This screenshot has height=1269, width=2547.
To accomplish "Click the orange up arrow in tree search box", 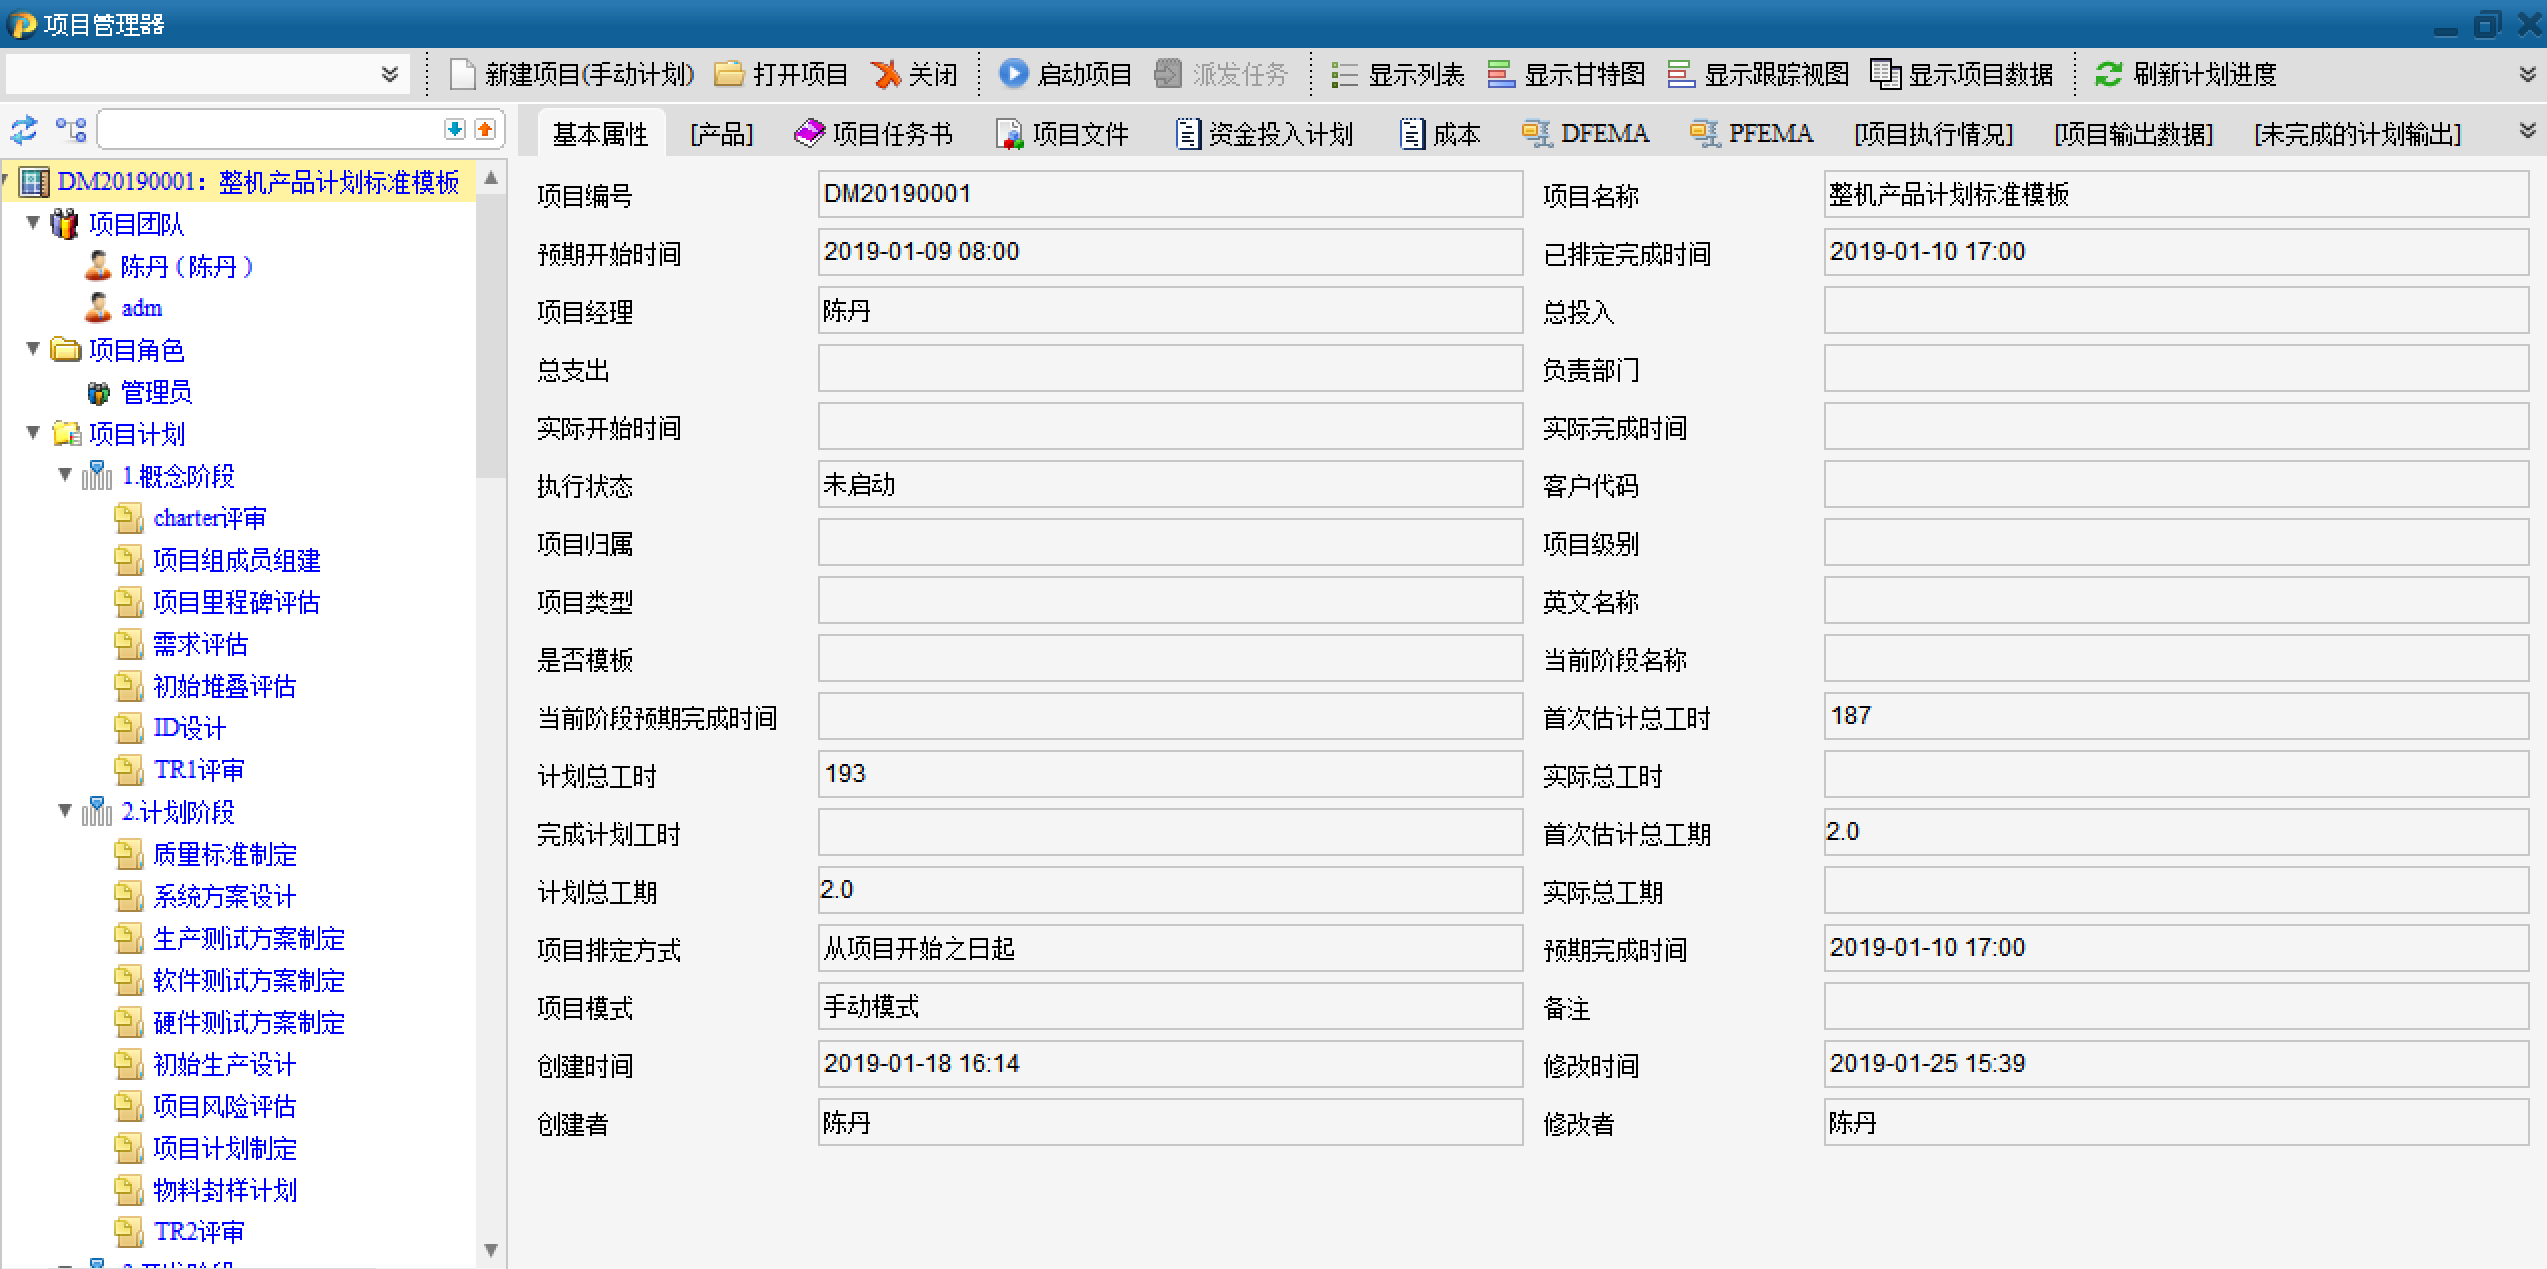I will pyautogui.click(x=485, y=130).
